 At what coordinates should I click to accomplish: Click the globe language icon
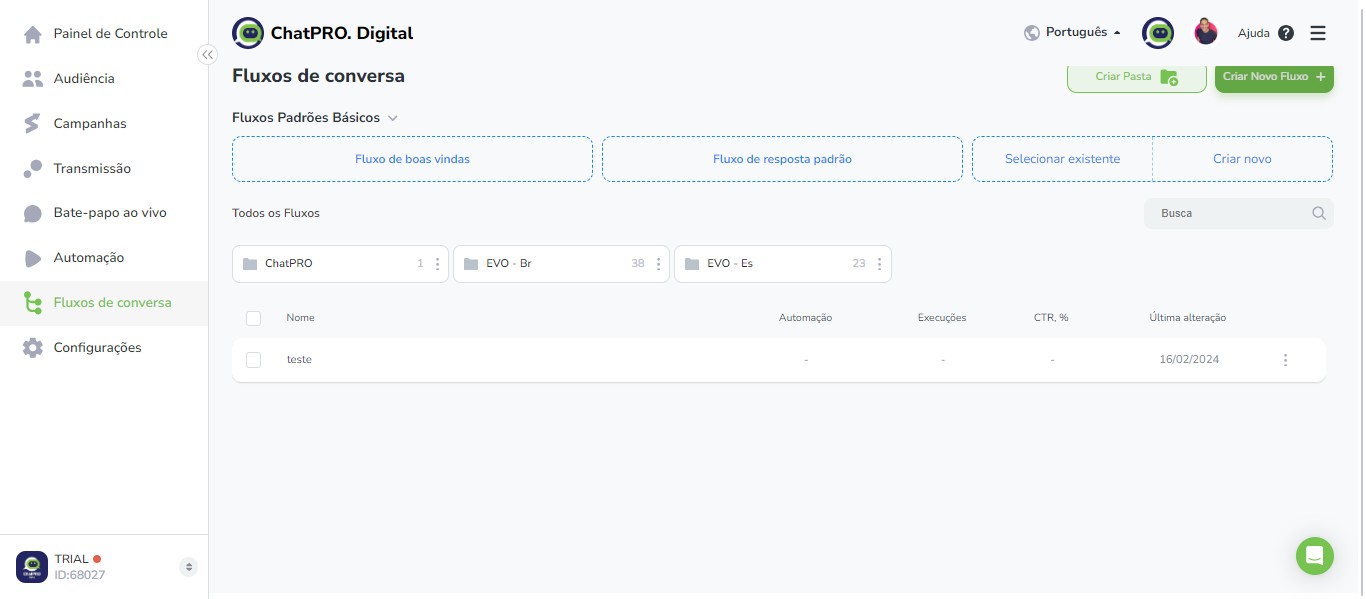coord(1032,33)
